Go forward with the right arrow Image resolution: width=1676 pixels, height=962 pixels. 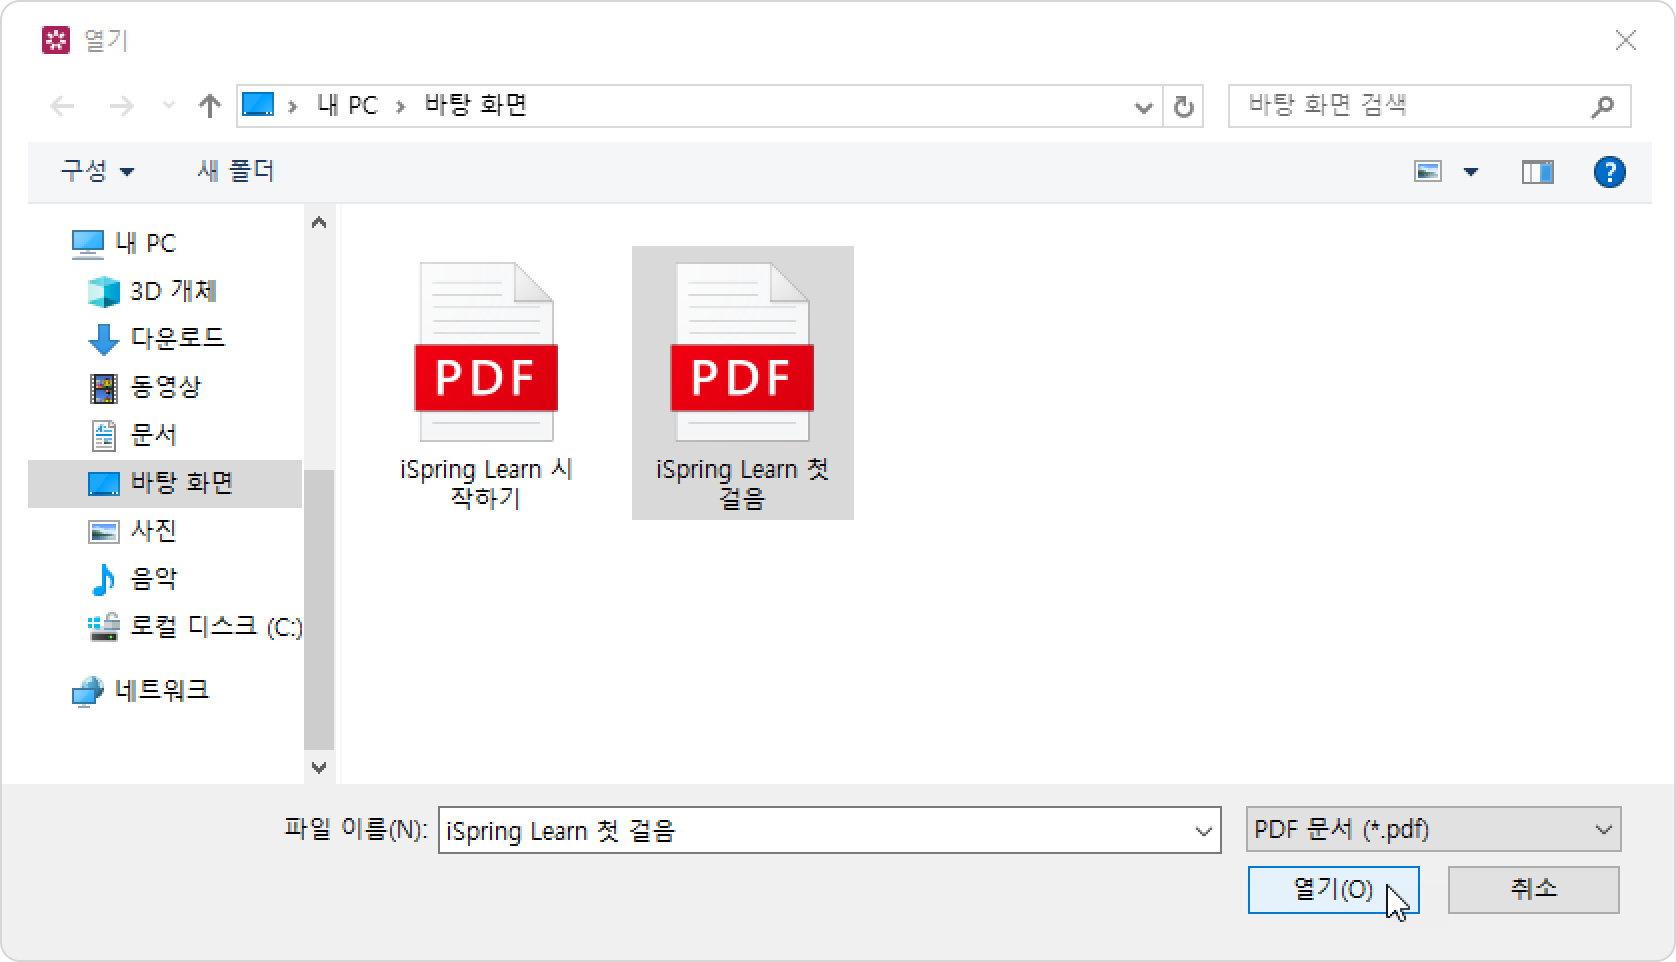[x=121, y=106]
